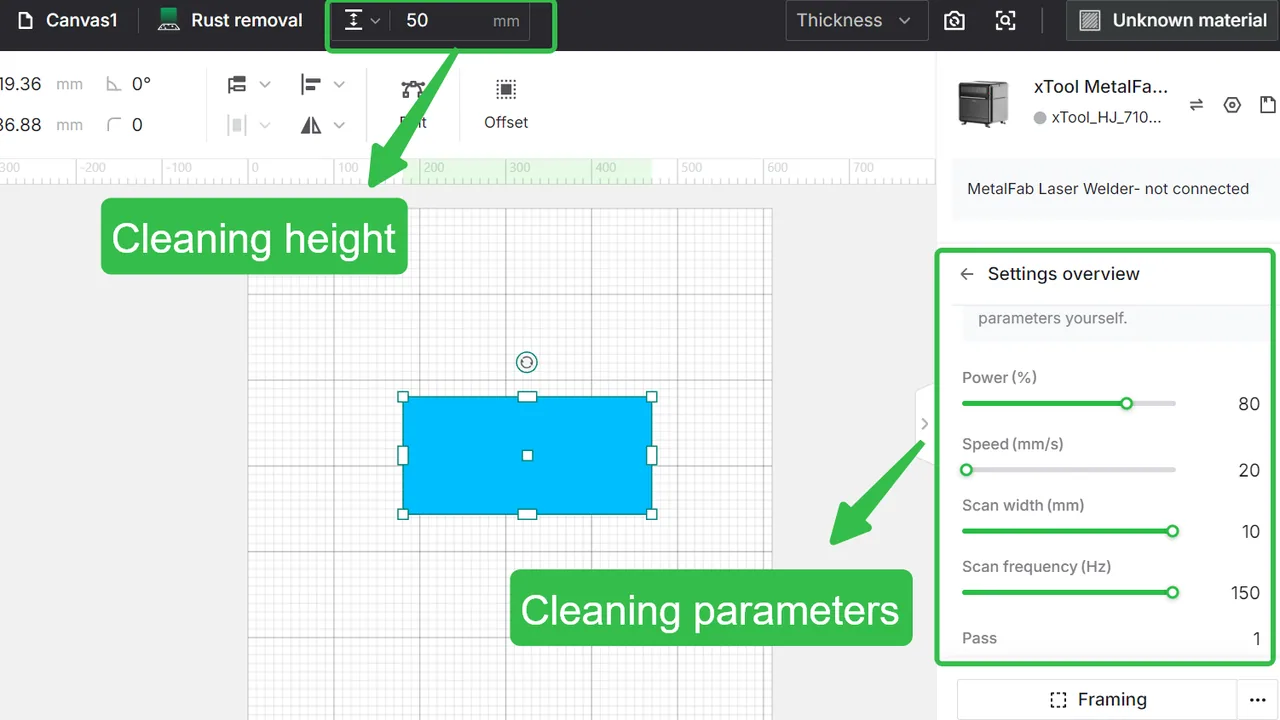The width and height of the screenshot is (1280, 720).
Task: Click the Speed slider handle
Action: coord(966,470)
